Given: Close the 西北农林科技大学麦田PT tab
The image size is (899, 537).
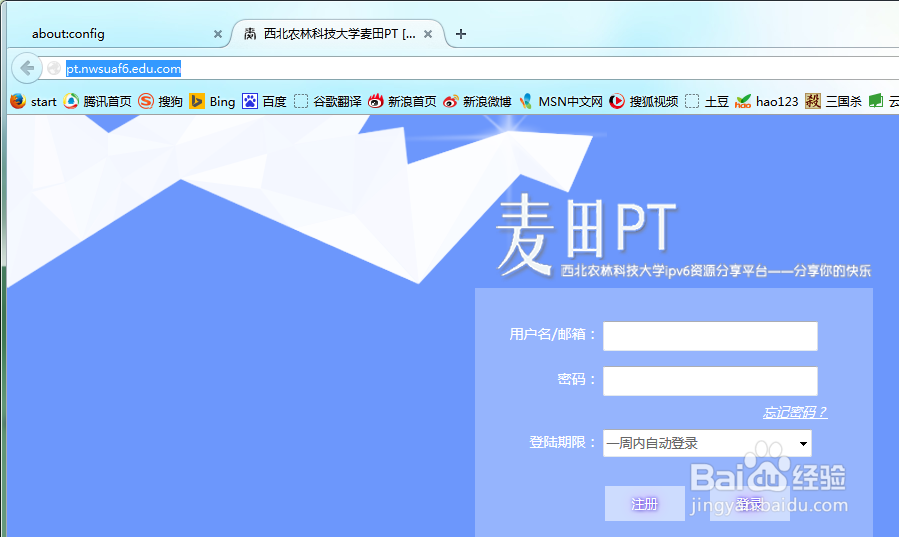Looking at the screenshot, I should coord(428,34).
